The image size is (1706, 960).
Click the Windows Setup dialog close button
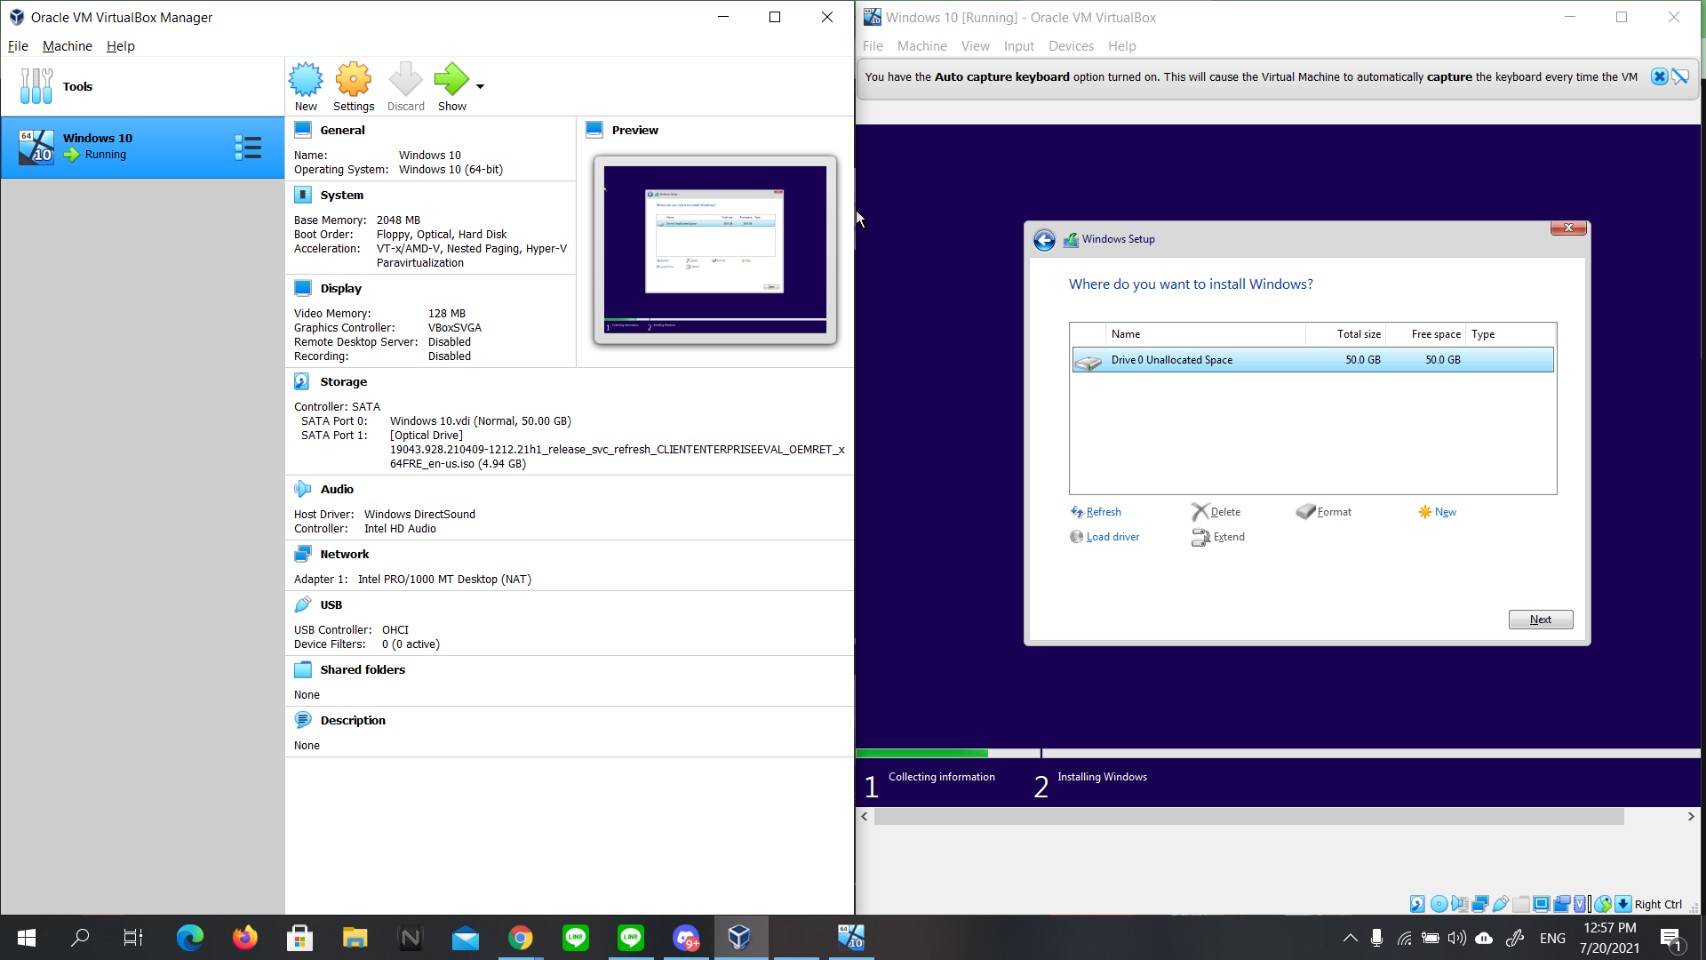click(x=1568, y=229)
